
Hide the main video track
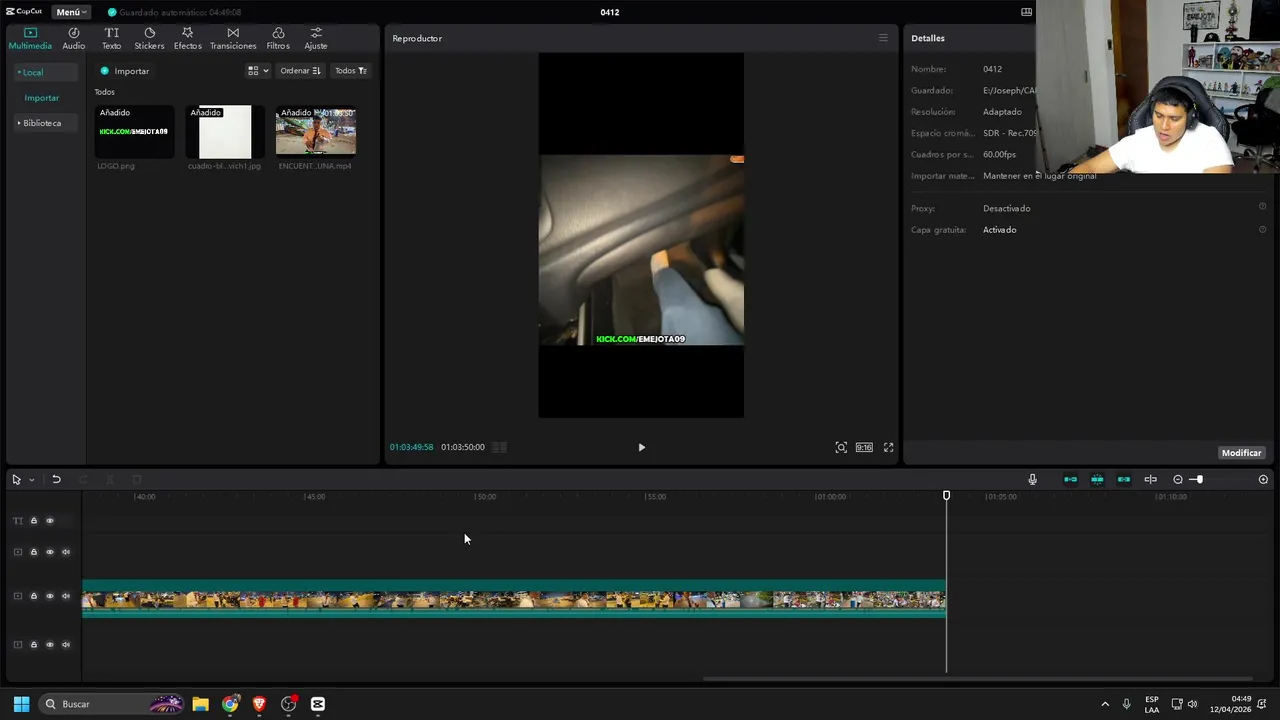(49, 596)
